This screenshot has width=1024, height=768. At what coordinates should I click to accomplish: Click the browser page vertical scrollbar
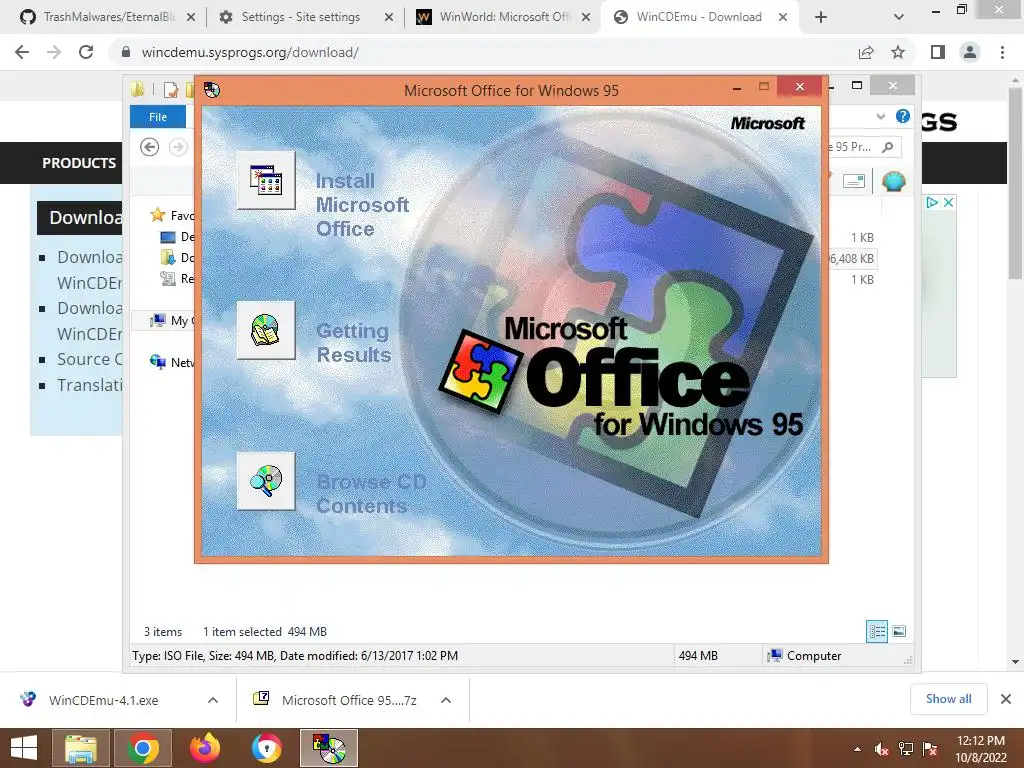[x=1016, y=183]
